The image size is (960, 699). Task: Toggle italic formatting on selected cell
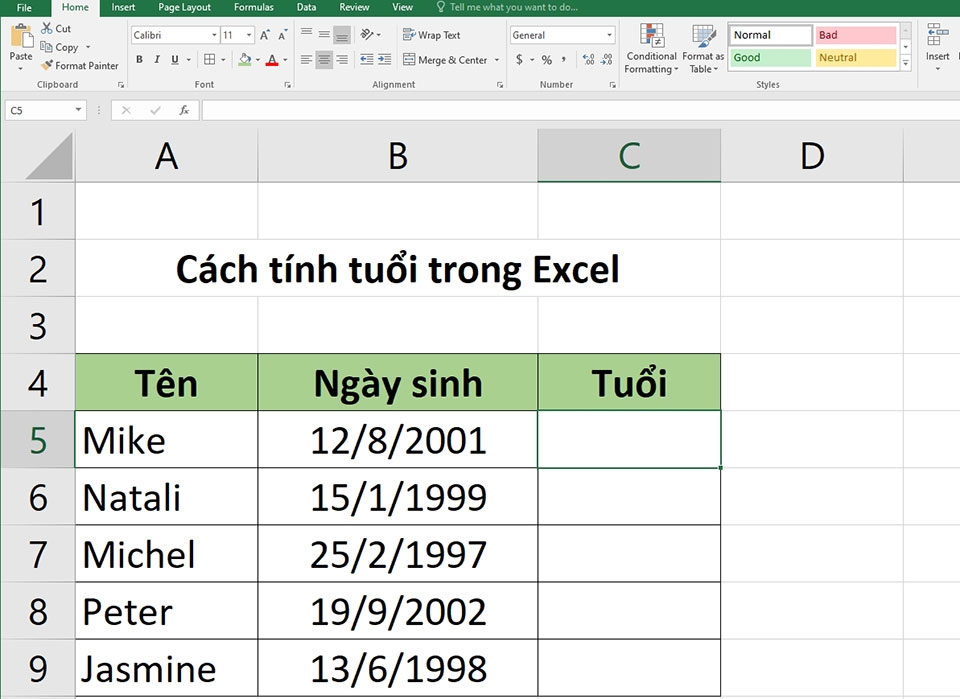pyautogui.click(x=157, y=59)
